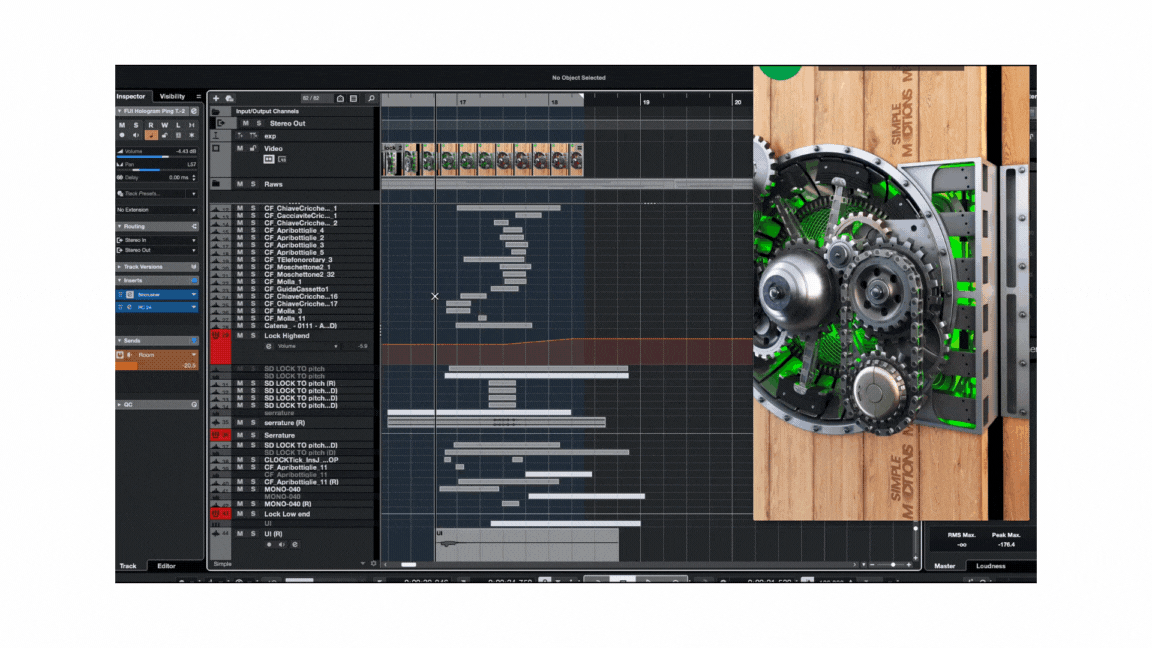Screen dimensions: 1152x648
Task: Click the Add Track plus icon
Action: (x=216, y=98)
